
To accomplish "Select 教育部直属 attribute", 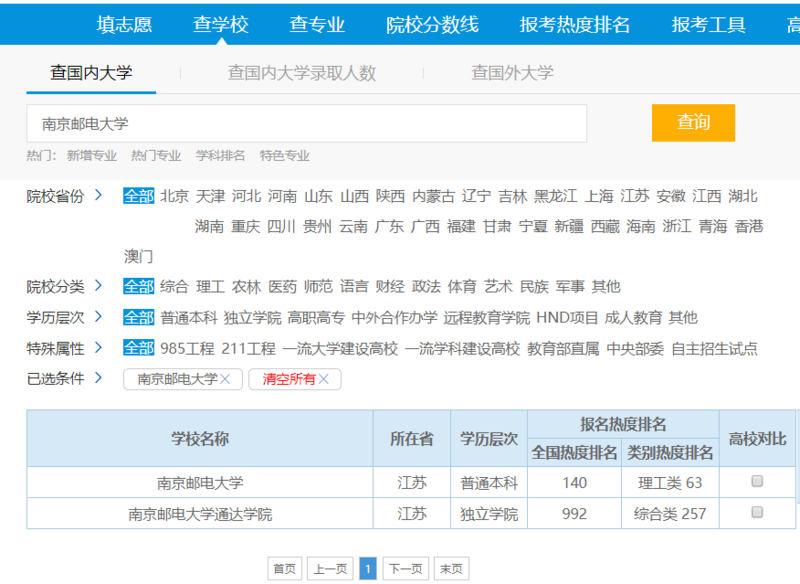I will (x=563, y=349).
